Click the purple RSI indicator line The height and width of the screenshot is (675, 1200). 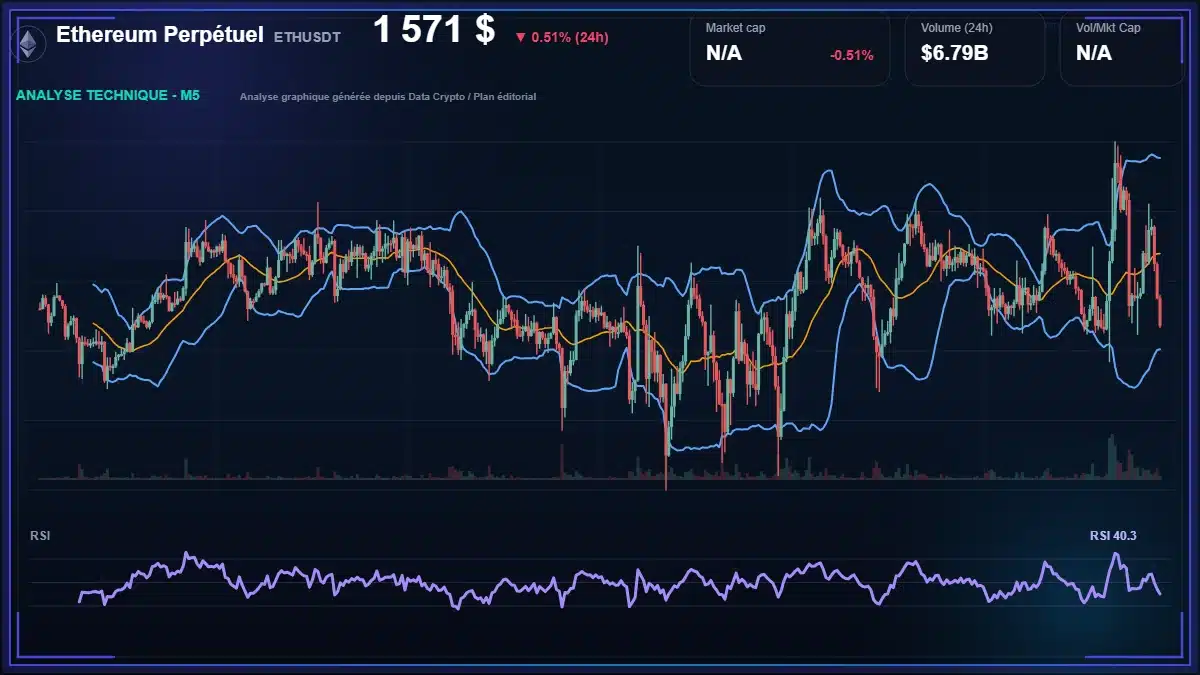click(620, 581)
